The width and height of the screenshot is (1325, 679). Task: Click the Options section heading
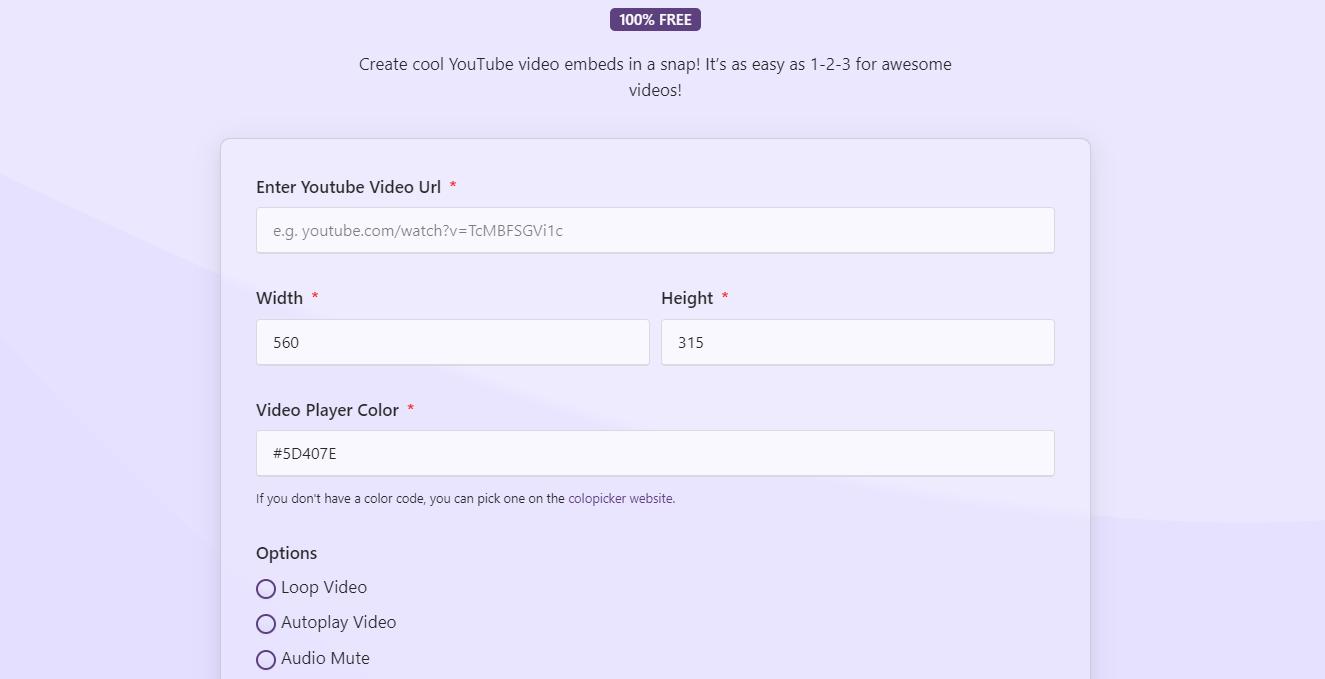(x=286, y=553)
